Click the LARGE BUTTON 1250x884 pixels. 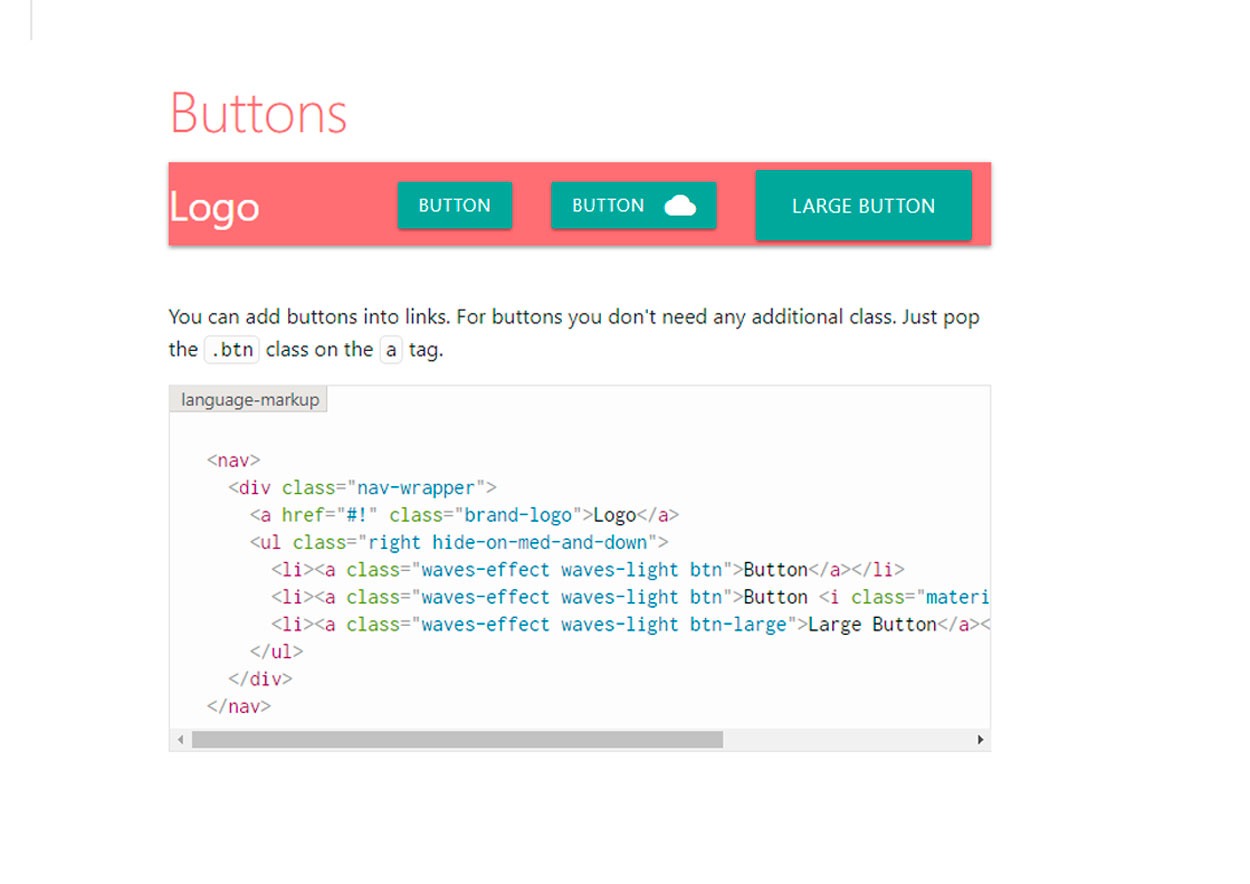[863, 205]
